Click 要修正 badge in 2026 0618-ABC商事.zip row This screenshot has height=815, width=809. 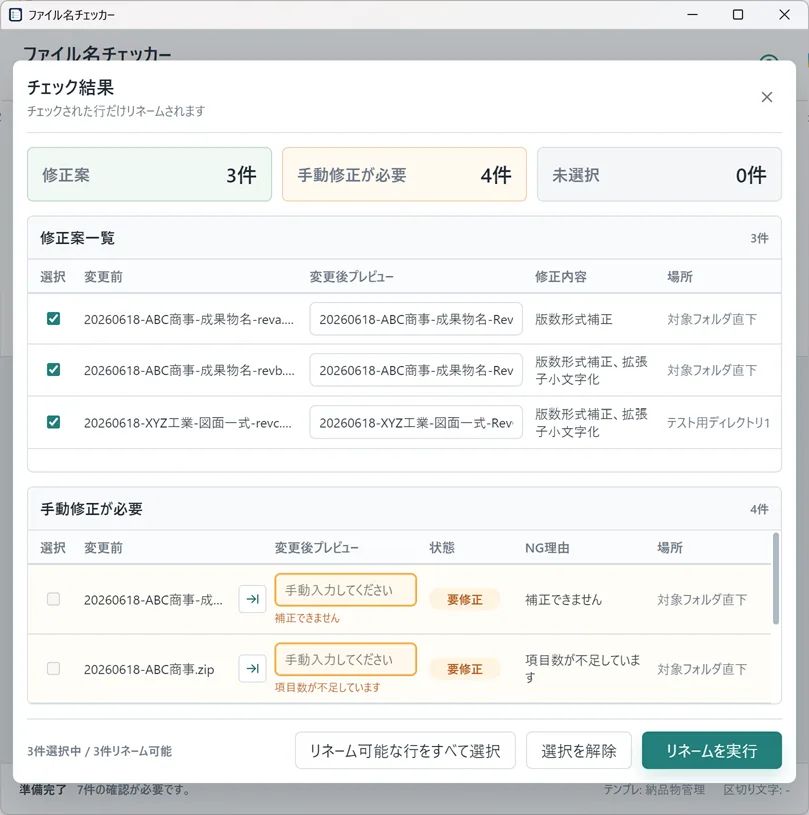tap(464, 669)
